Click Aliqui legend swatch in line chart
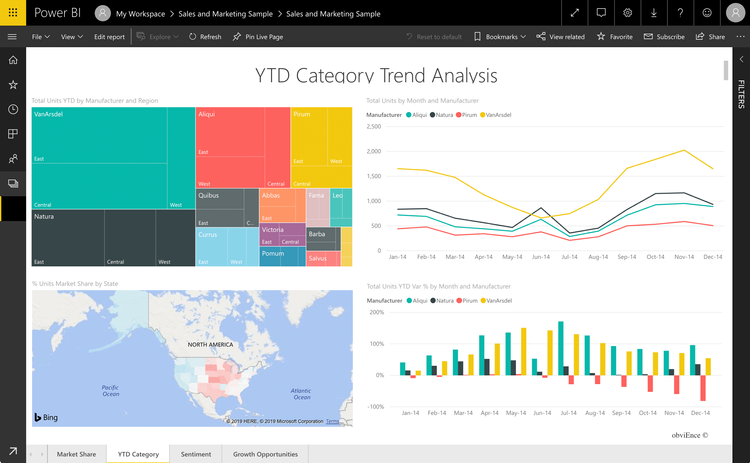 pos(409,115)
